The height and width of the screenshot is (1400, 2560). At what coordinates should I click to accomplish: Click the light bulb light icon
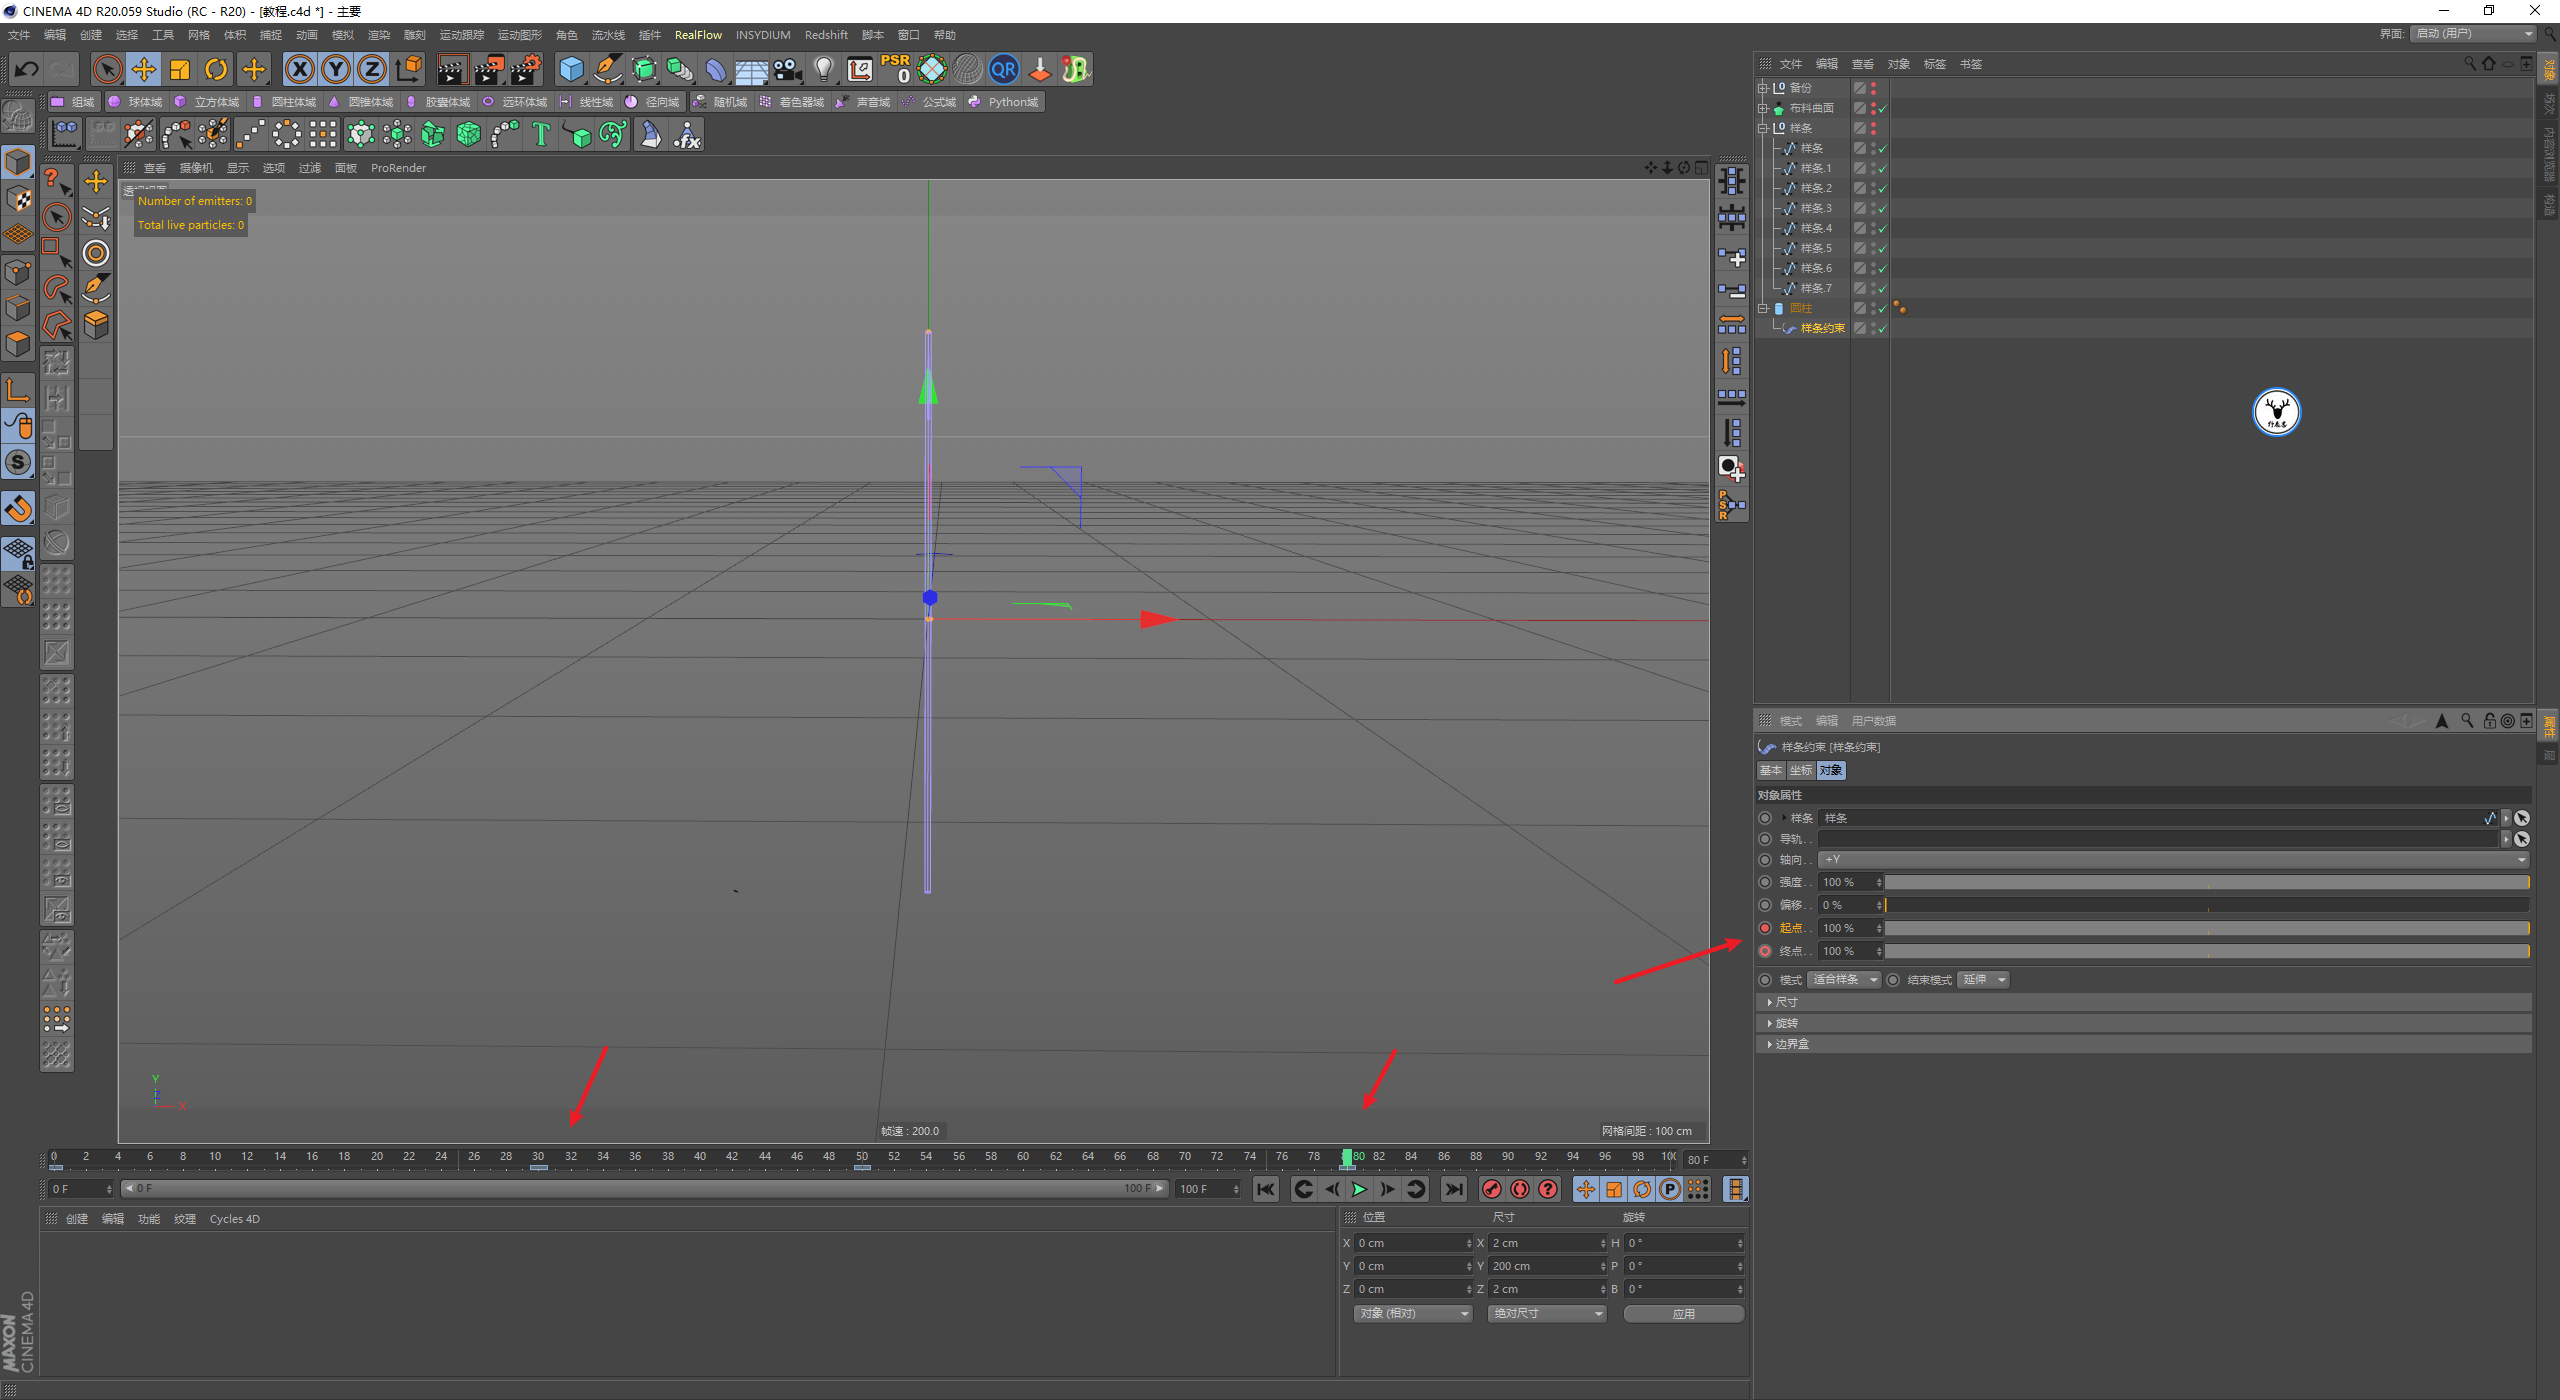pos(823,69)
